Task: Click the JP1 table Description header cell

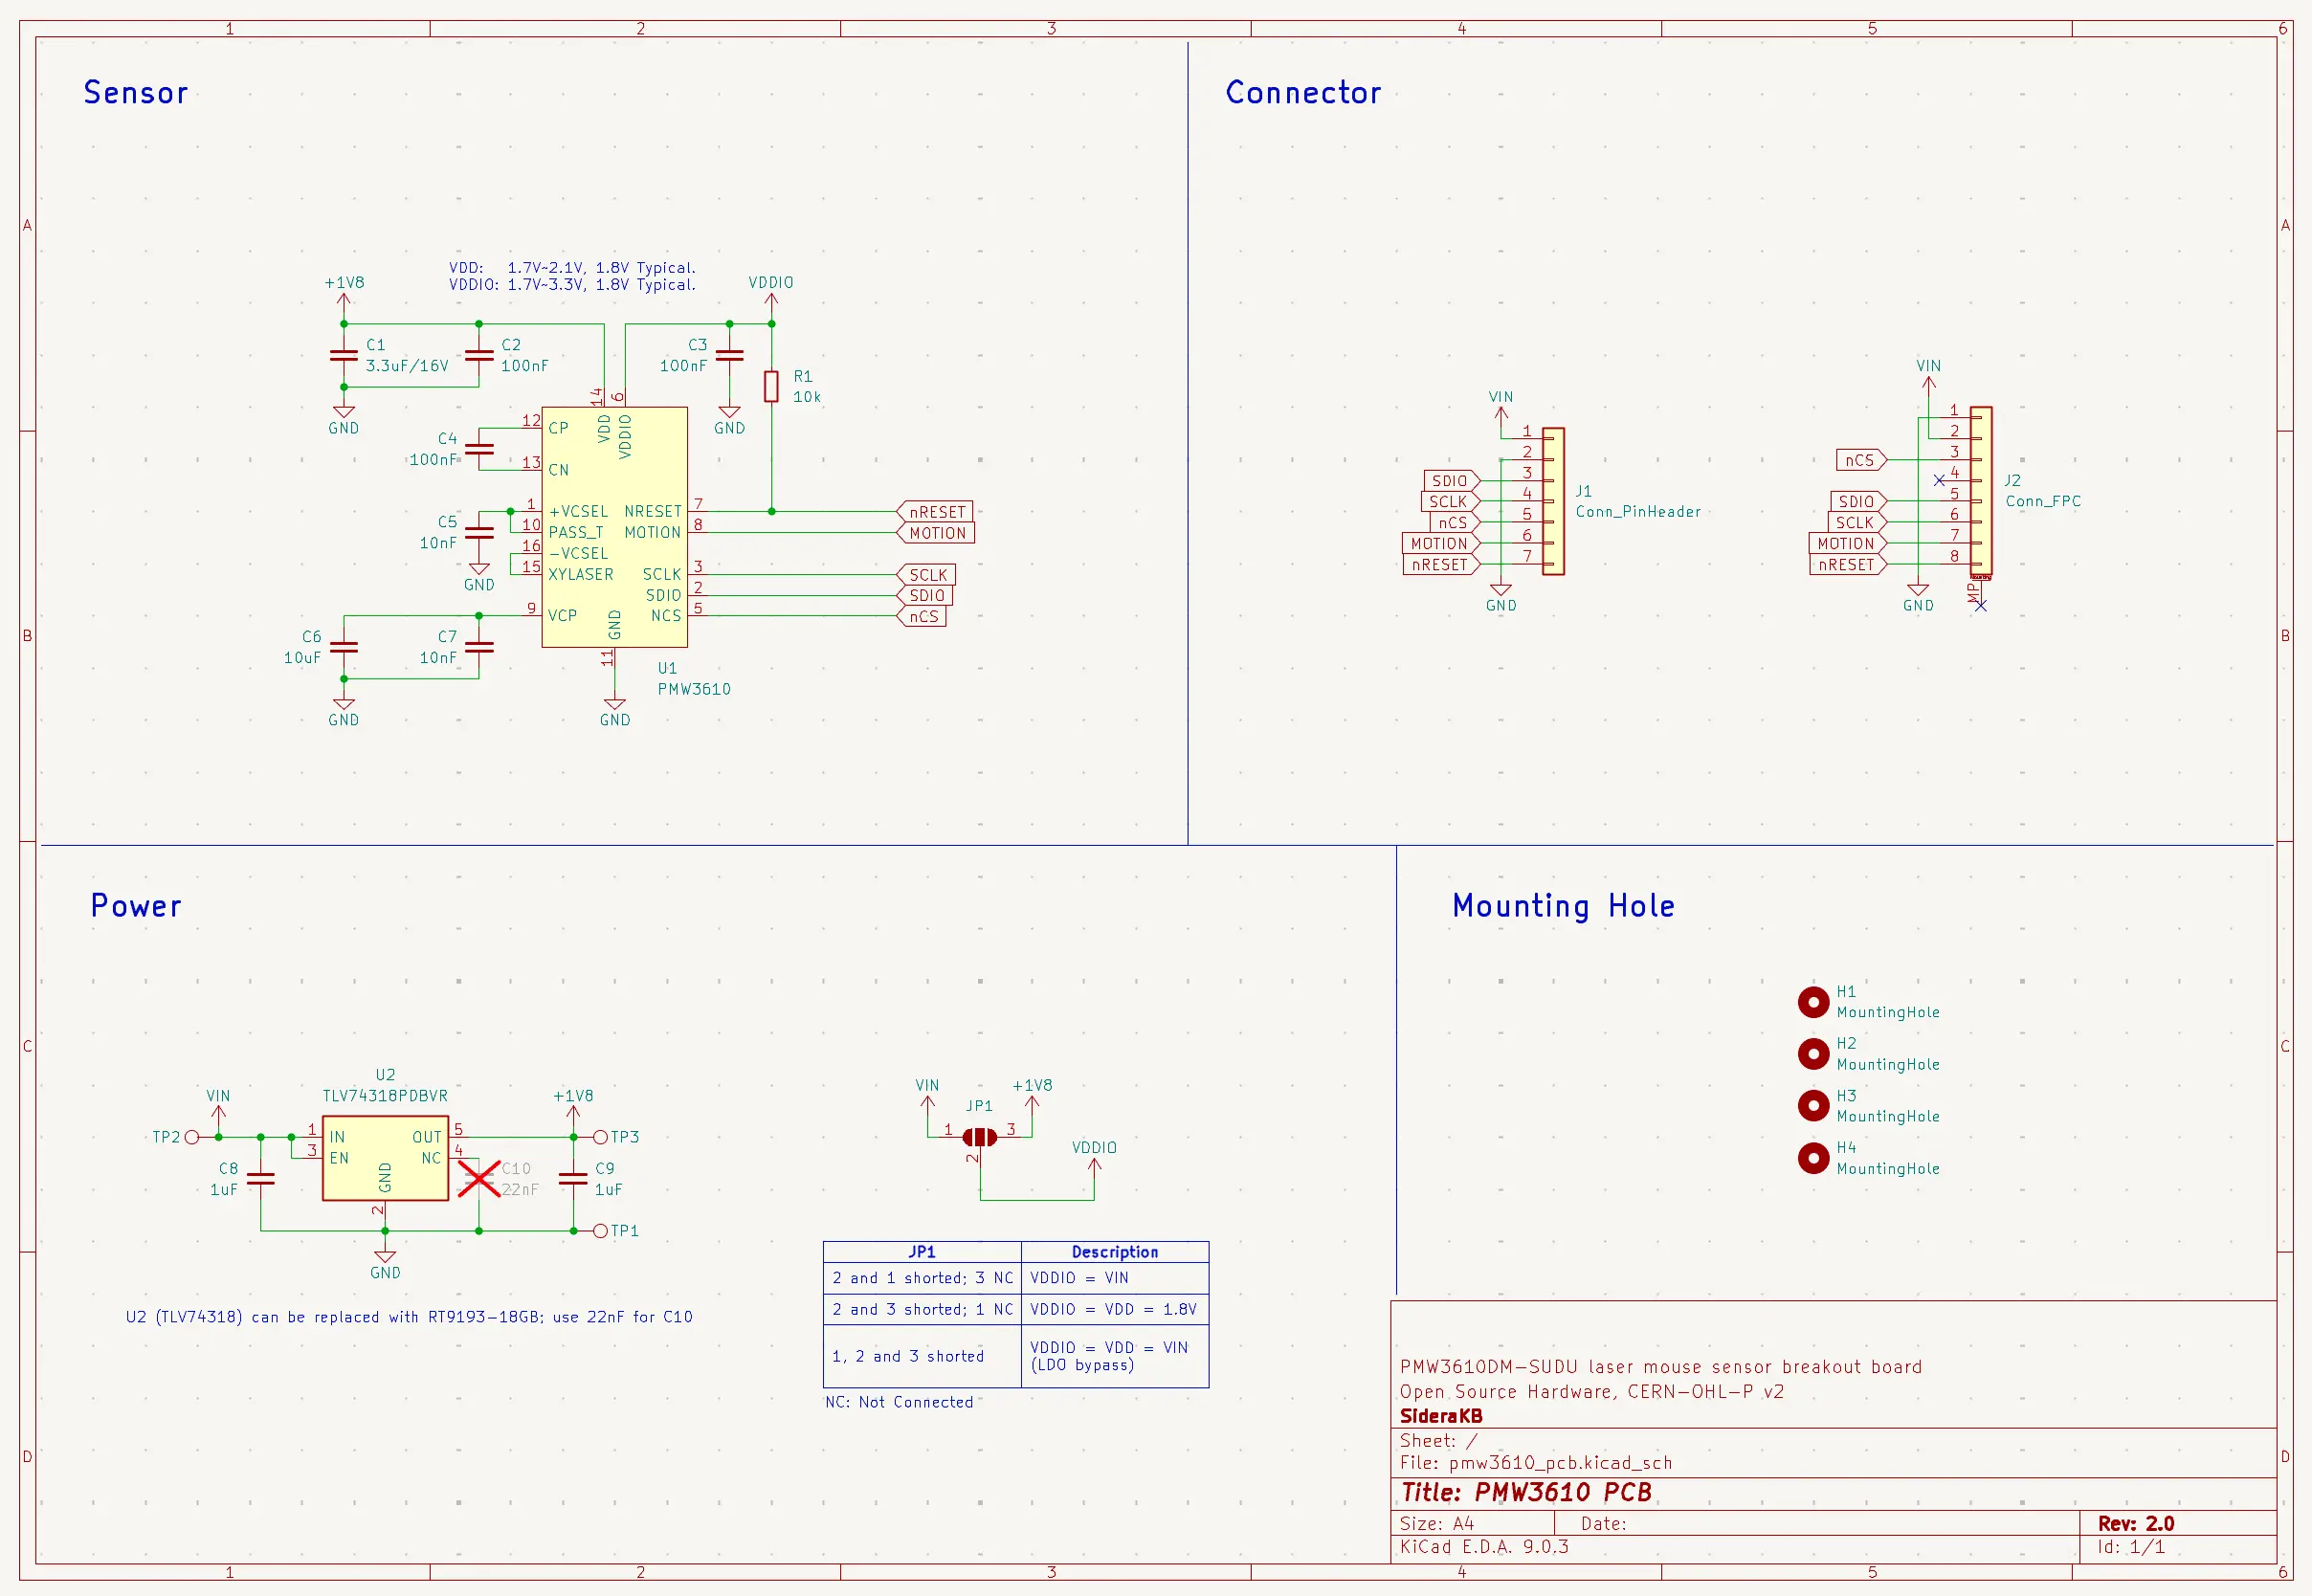Action: tap(1114, 1252)
